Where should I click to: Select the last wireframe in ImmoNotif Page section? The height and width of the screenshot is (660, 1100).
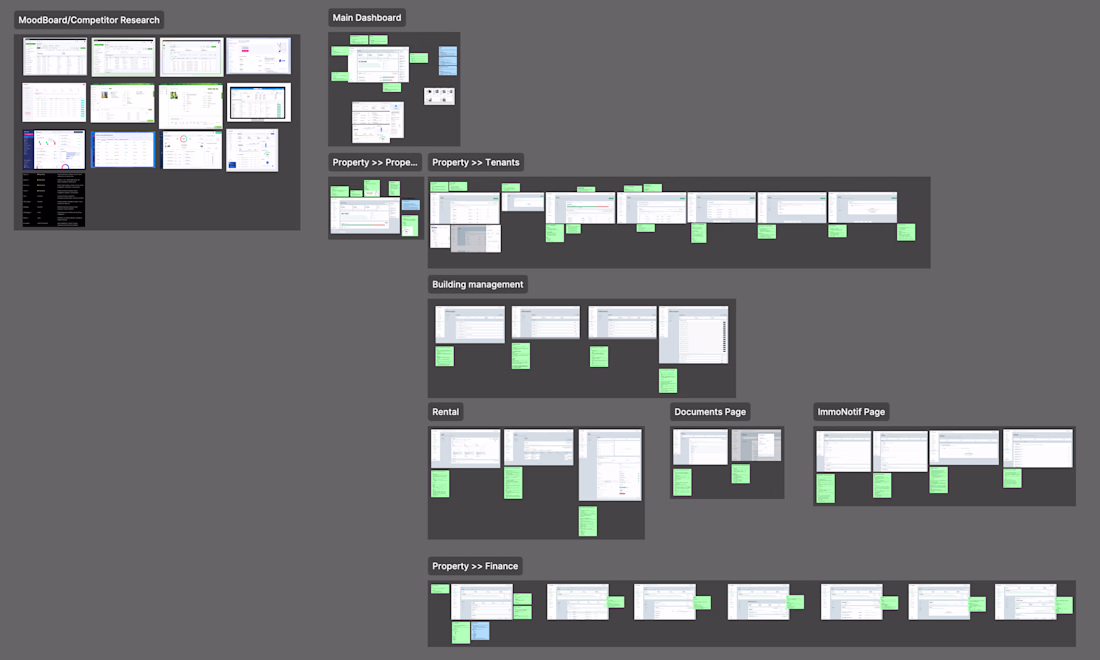tap(1038, 448)
